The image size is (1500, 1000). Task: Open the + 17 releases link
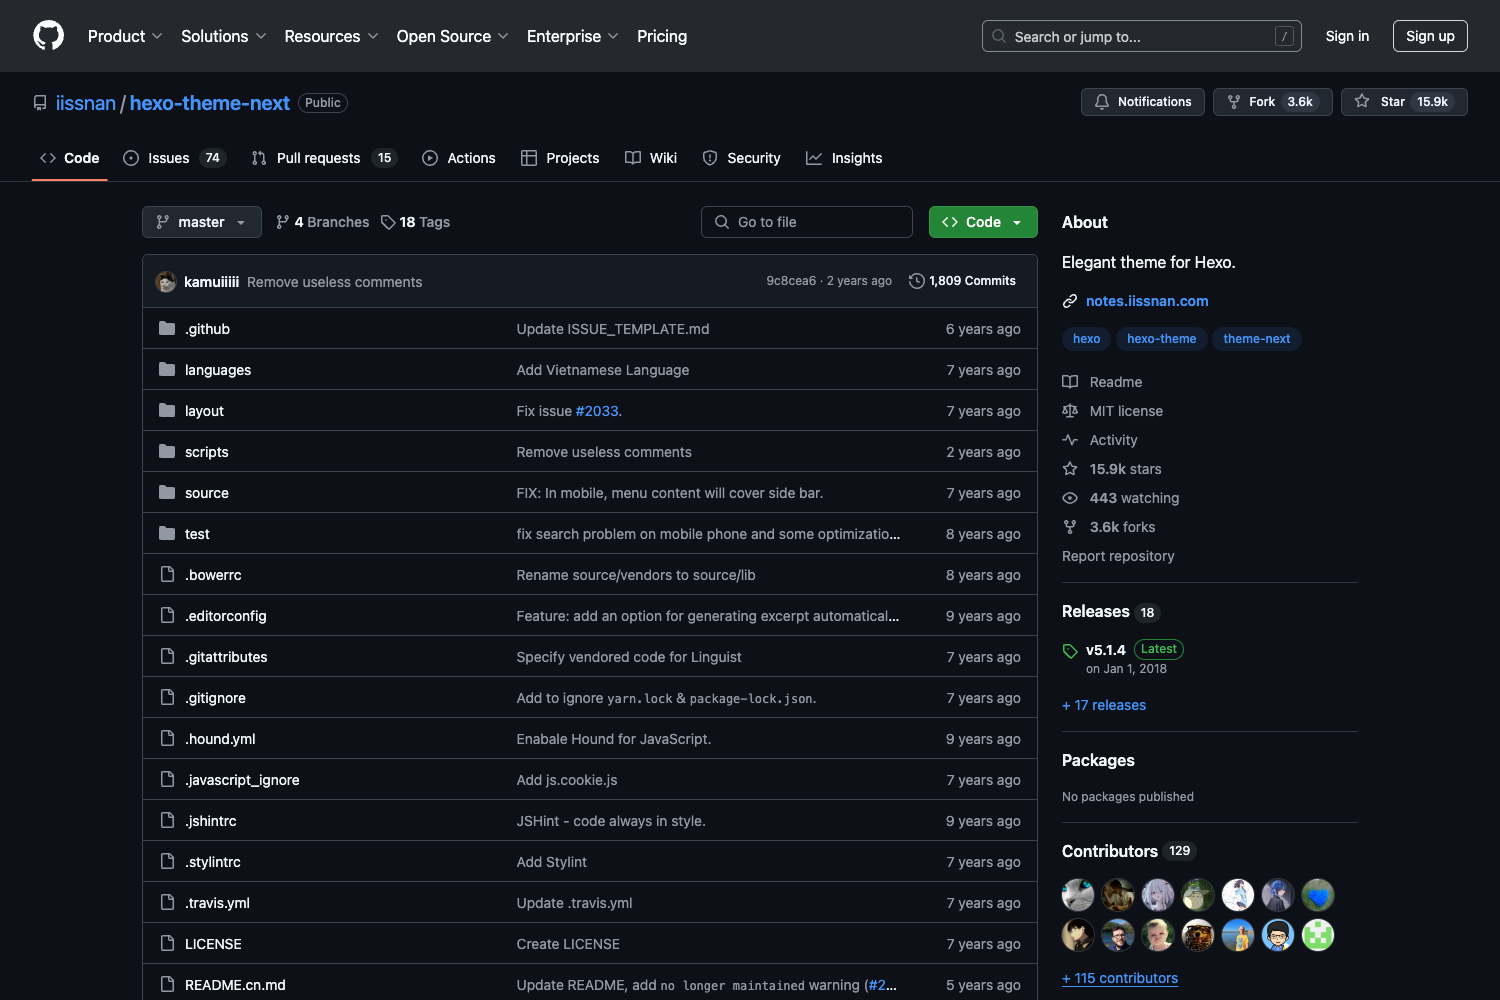click(1104, 705)
